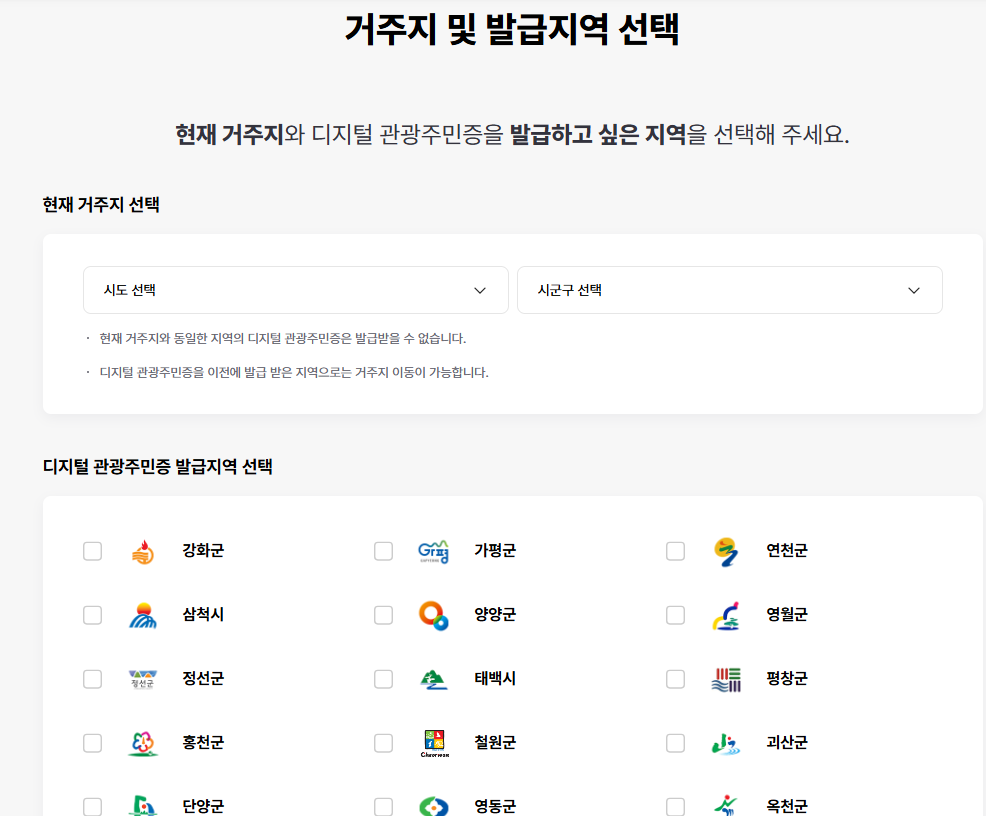Screen dimensions: 986x816
Task: Click the 강화군 emblem icon
Action: pos(143,552)
